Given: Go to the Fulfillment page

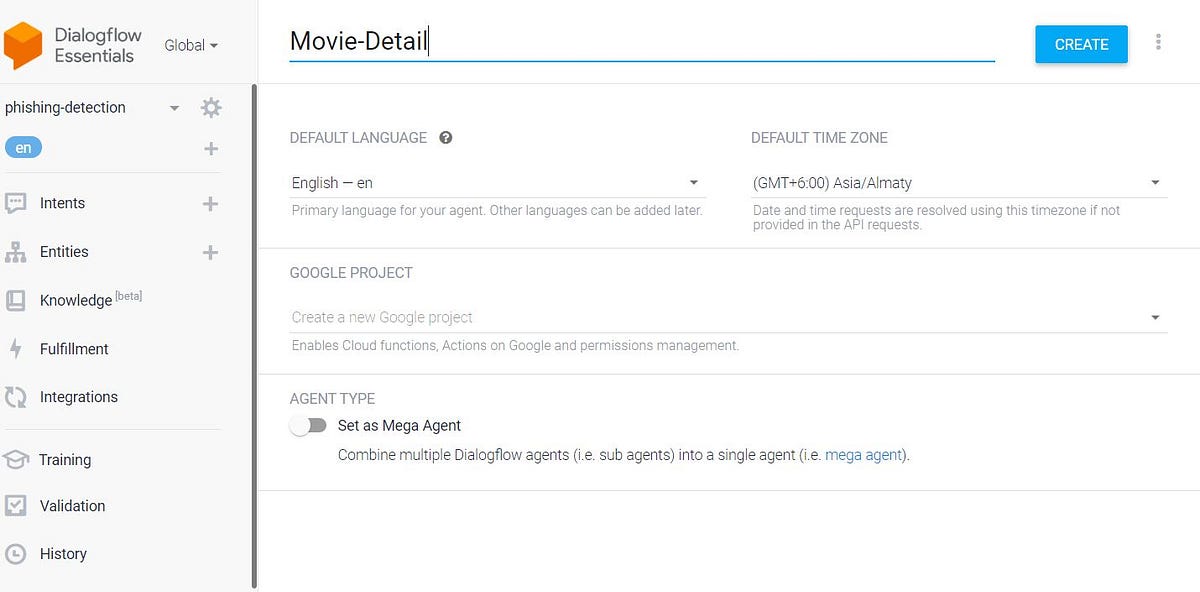Looking at the screenshot, I should (x=73, y=348).
